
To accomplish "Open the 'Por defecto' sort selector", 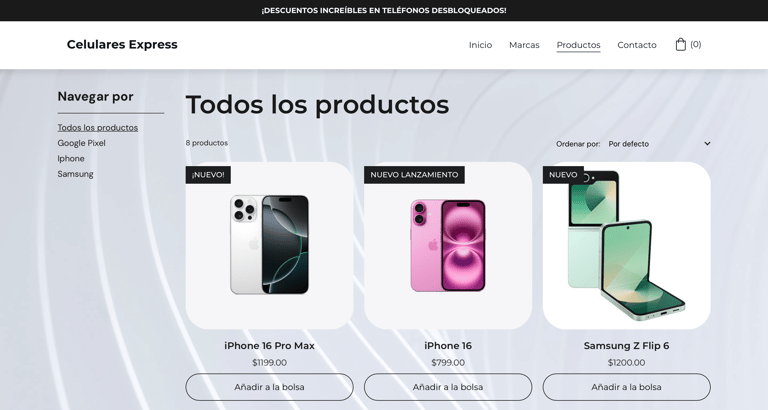I will pyautogui.click(x=659, y=144).
